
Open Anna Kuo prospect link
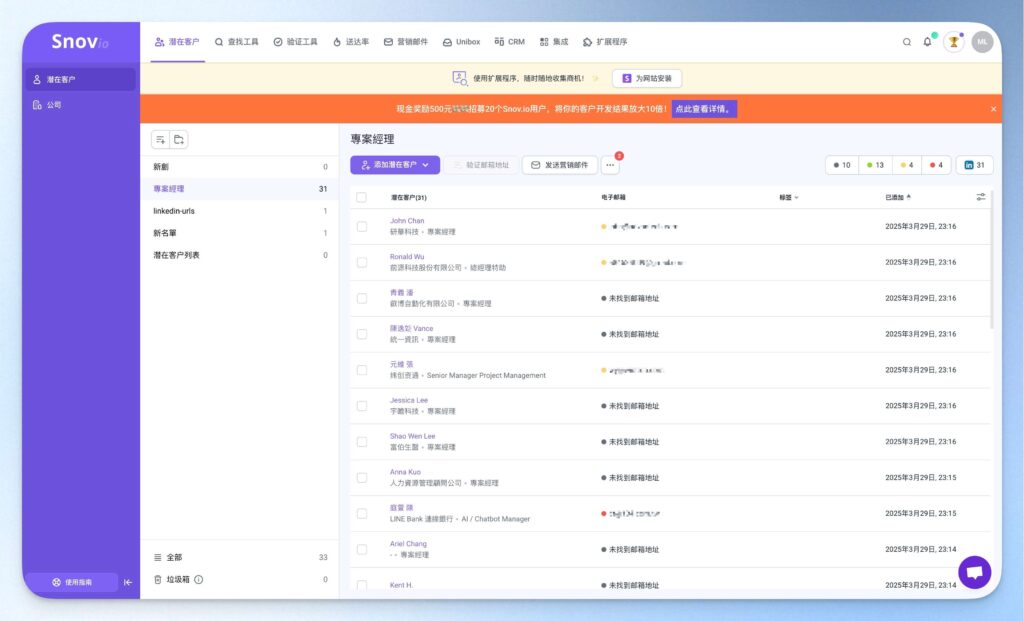(406, 472)
